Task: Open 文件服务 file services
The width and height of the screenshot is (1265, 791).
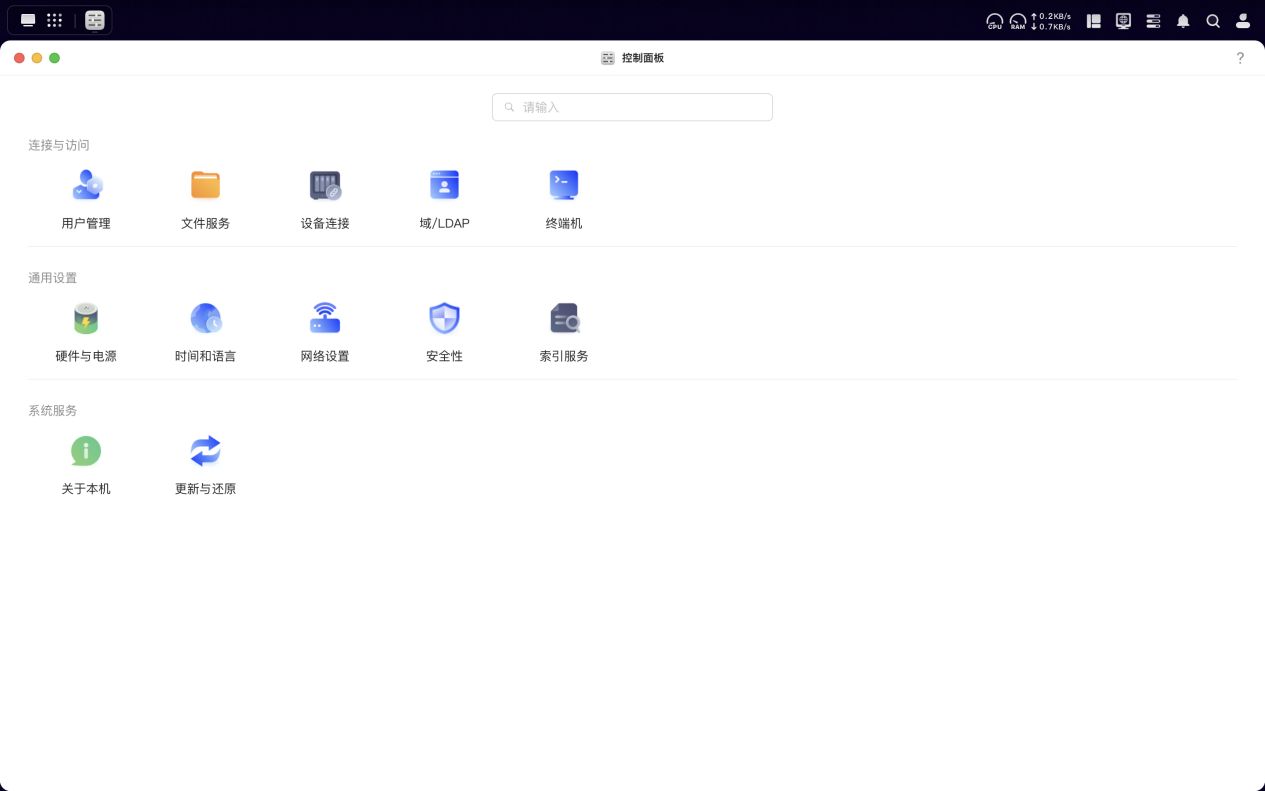Action: pyautogui.click(x=205, y=199)
